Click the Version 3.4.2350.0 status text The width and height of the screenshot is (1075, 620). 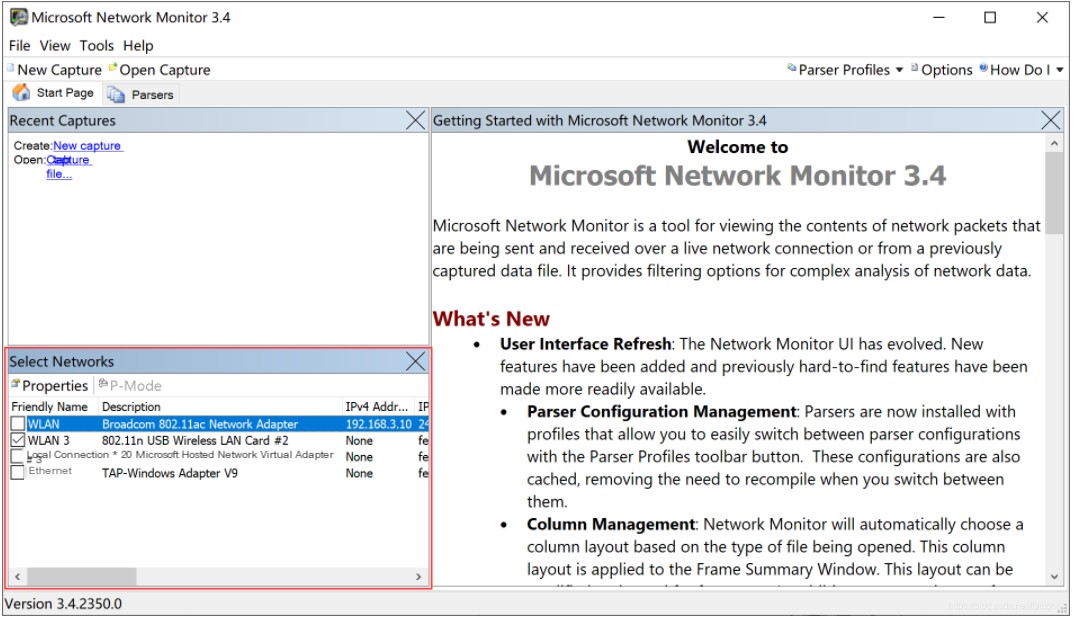point(64,606)
